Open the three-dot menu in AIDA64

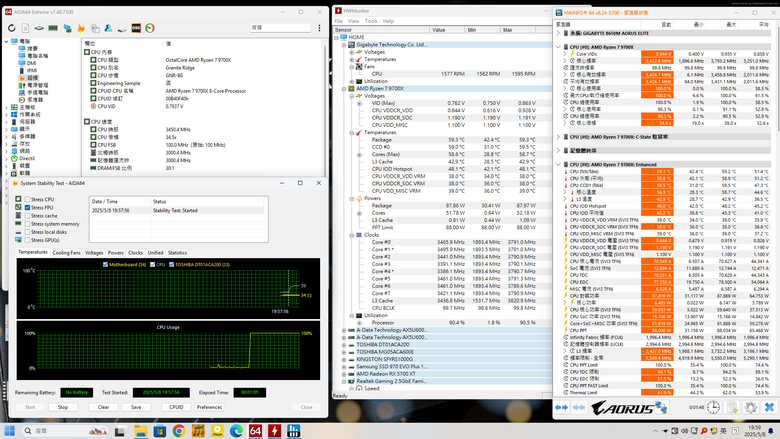[x=319, y=28]
